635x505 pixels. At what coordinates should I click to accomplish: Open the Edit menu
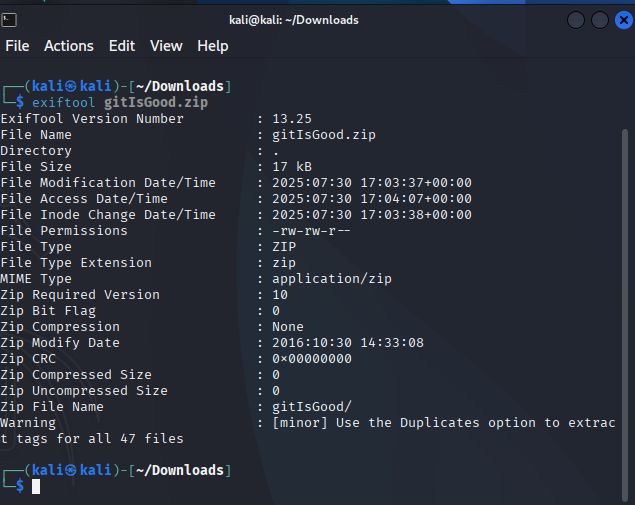(122, 46)
